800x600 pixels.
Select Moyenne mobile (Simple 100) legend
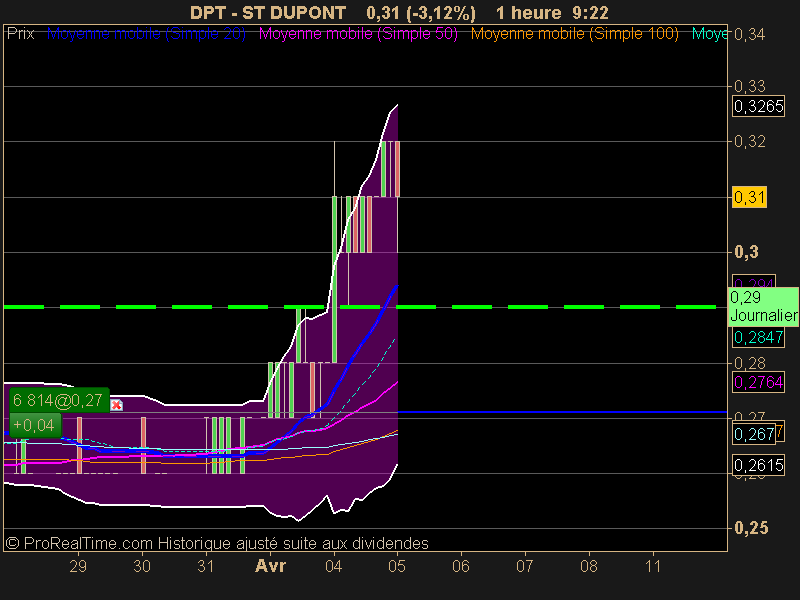click(x=574, y=34)
